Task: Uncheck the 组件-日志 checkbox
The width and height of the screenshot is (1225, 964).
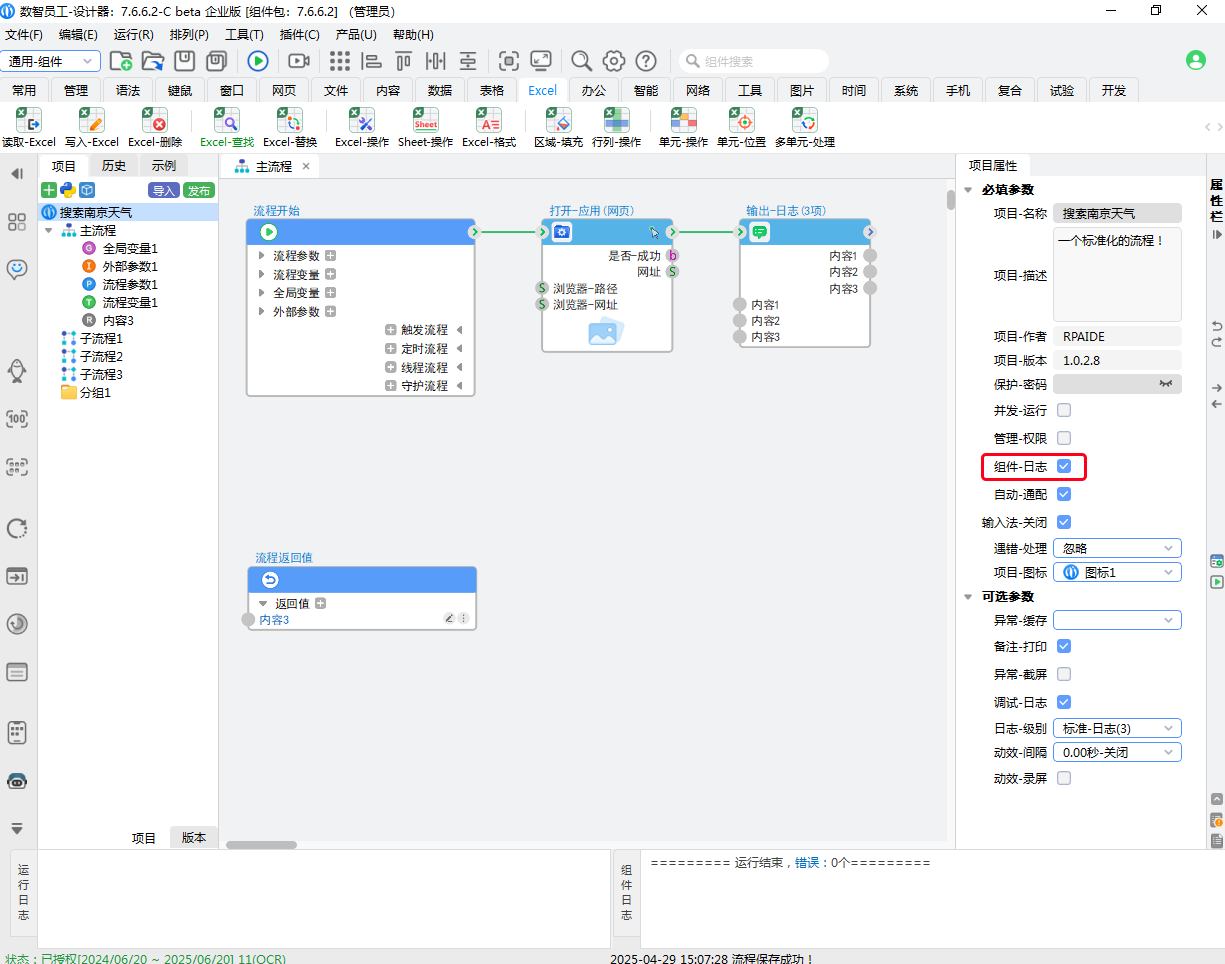Action: (x=1064, y=466)
